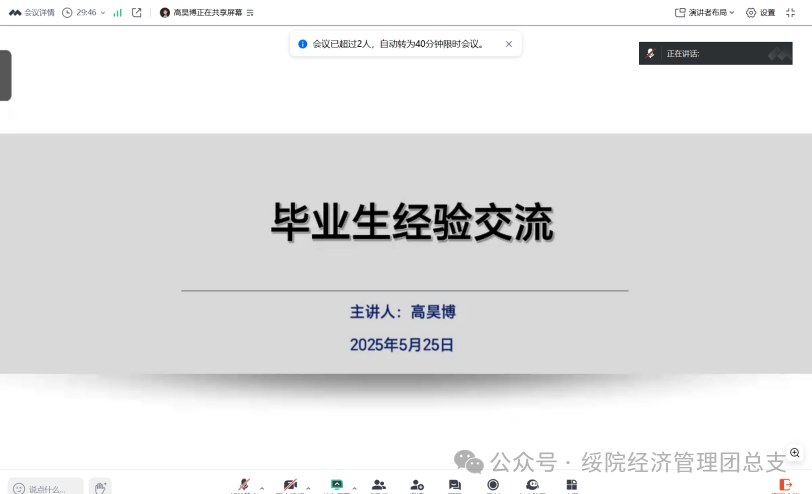The width and height of the screenshot is (812, 494).
Task: Toggle the recording button
Action: tap(493, 485)
